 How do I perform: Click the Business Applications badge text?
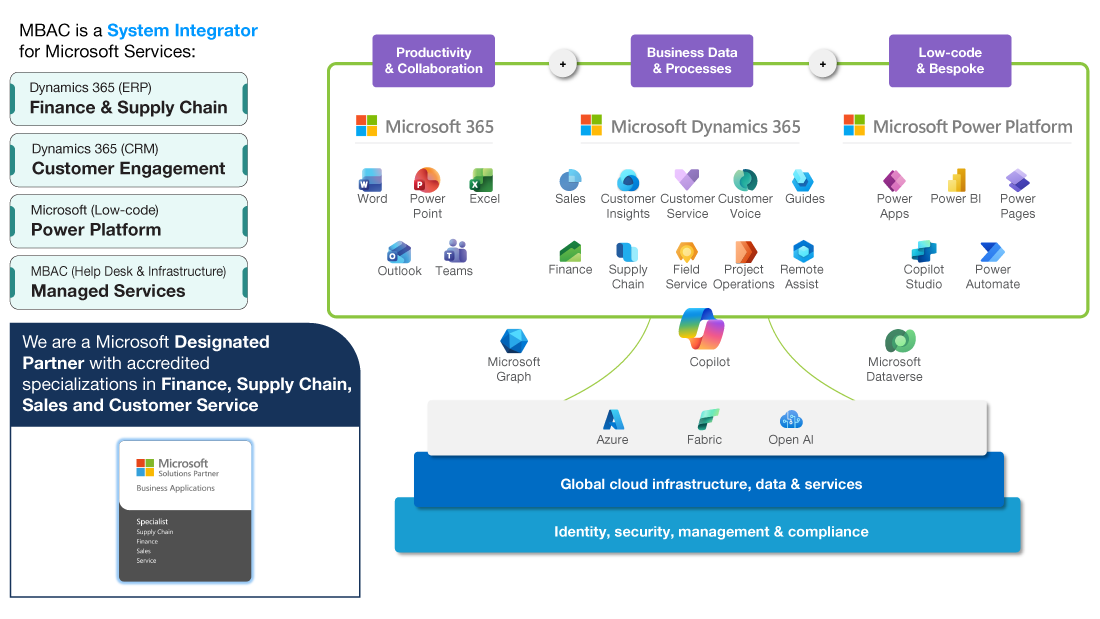175,488
